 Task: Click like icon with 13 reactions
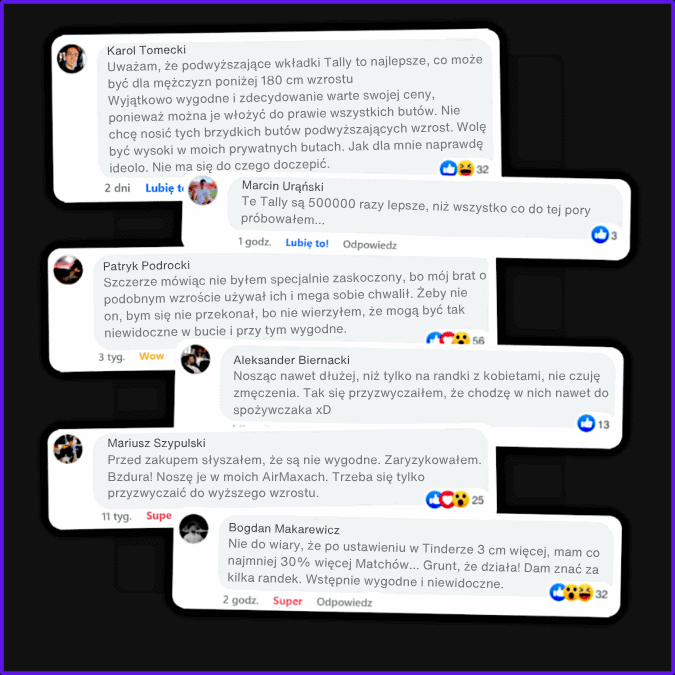point(586,423)
